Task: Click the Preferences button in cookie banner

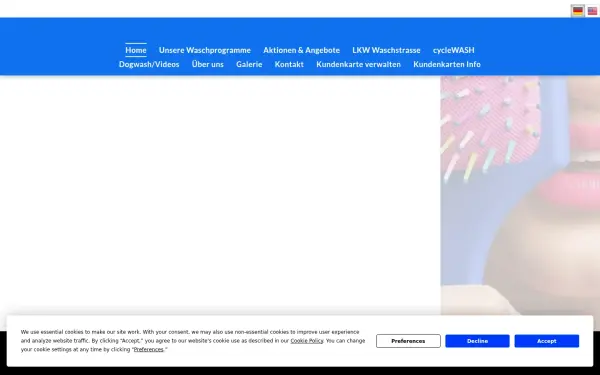Action: tap(408, 341)
